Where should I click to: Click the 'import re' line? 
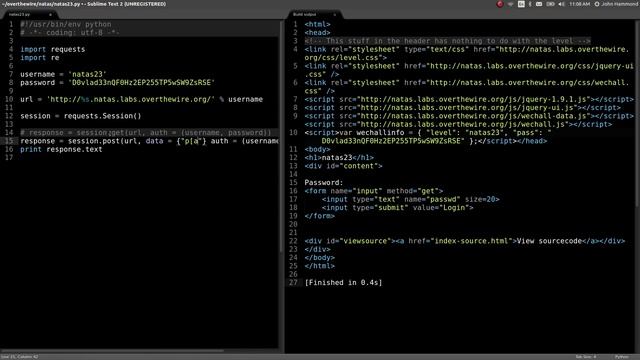40,58
